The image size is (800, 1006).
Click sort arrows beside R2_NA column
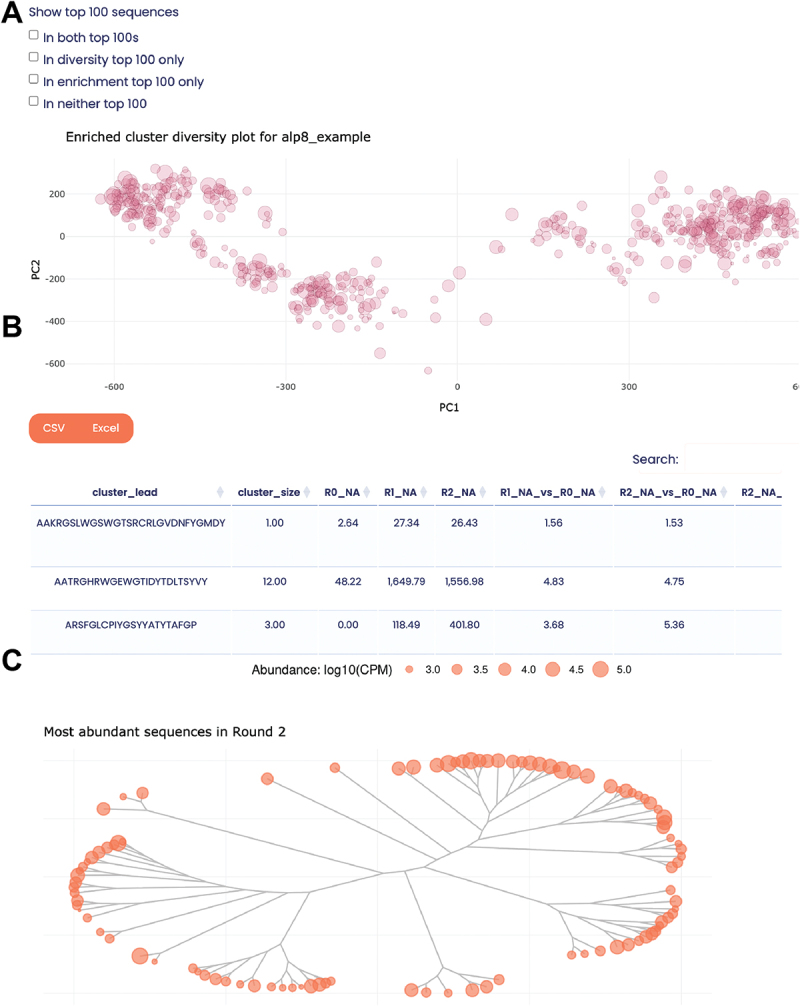[482, 492]
